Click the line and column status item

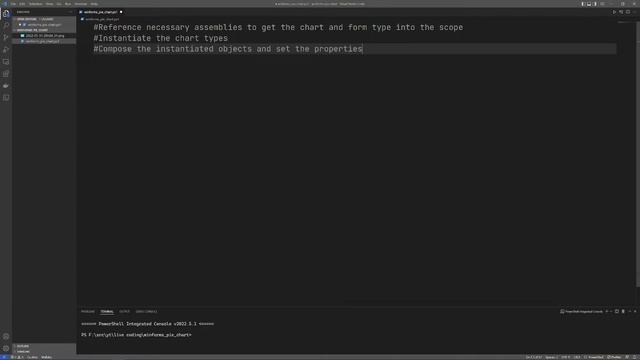(x=534, y=357)
